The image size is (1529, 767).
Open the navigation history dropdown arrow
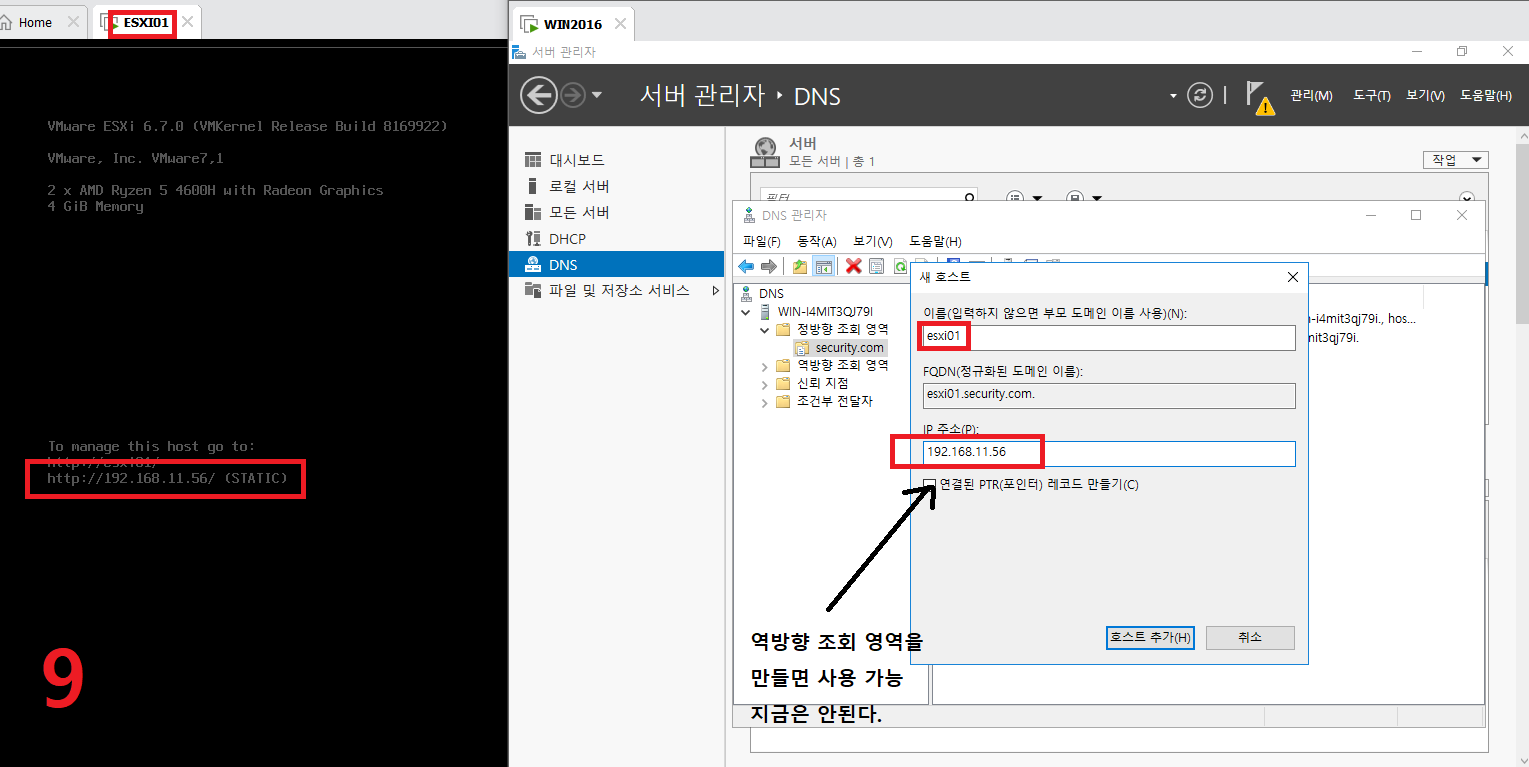pos(597,96)
